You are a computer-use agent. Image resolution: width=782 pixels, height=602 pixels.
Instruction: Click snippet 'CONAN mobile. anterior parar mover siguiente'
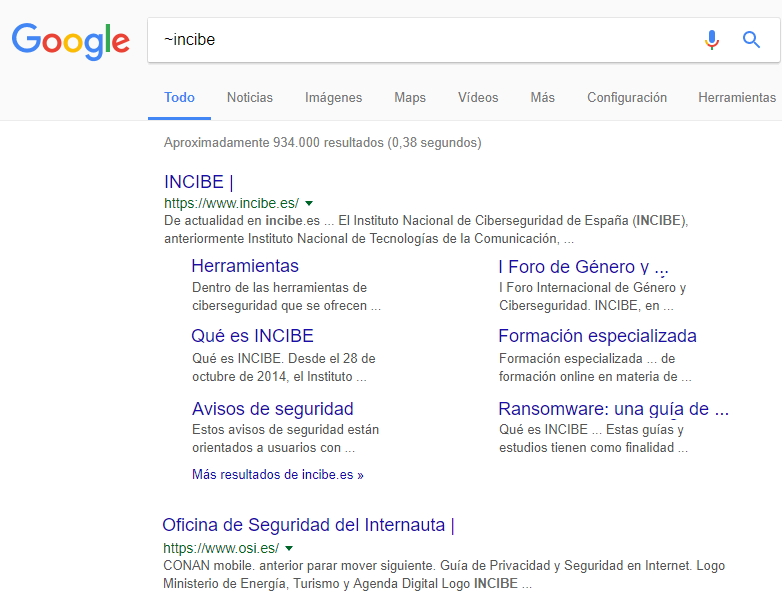click(298, 566)
